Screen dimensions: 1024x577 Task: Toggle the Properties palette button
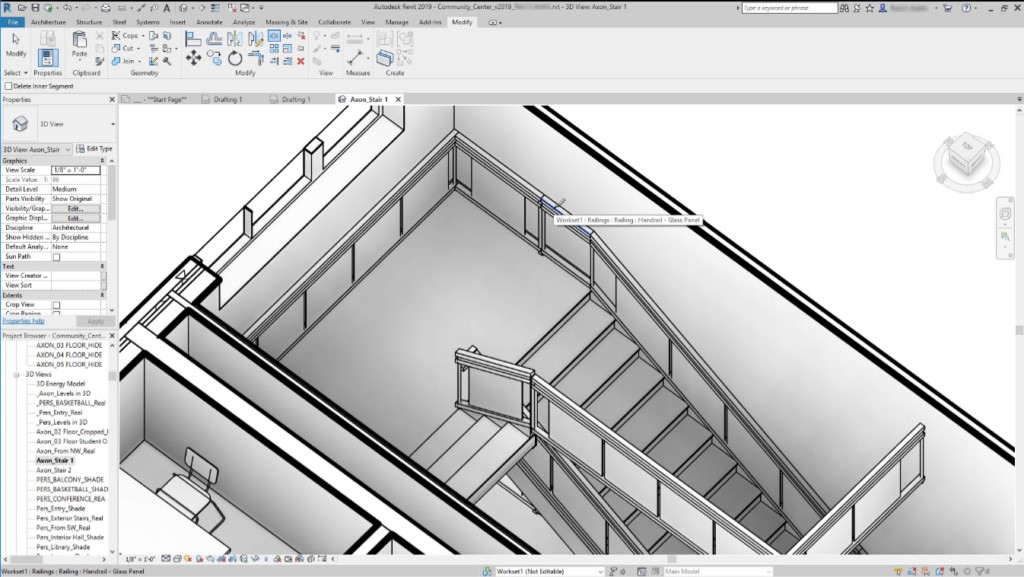coord(47,57)
